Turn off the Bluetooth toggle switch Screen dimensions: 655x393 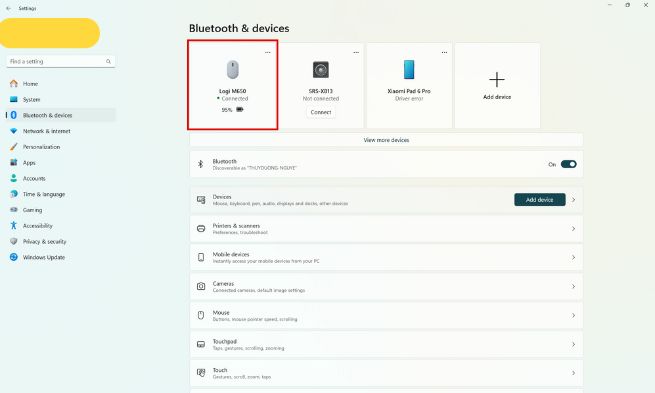[569, 164]
